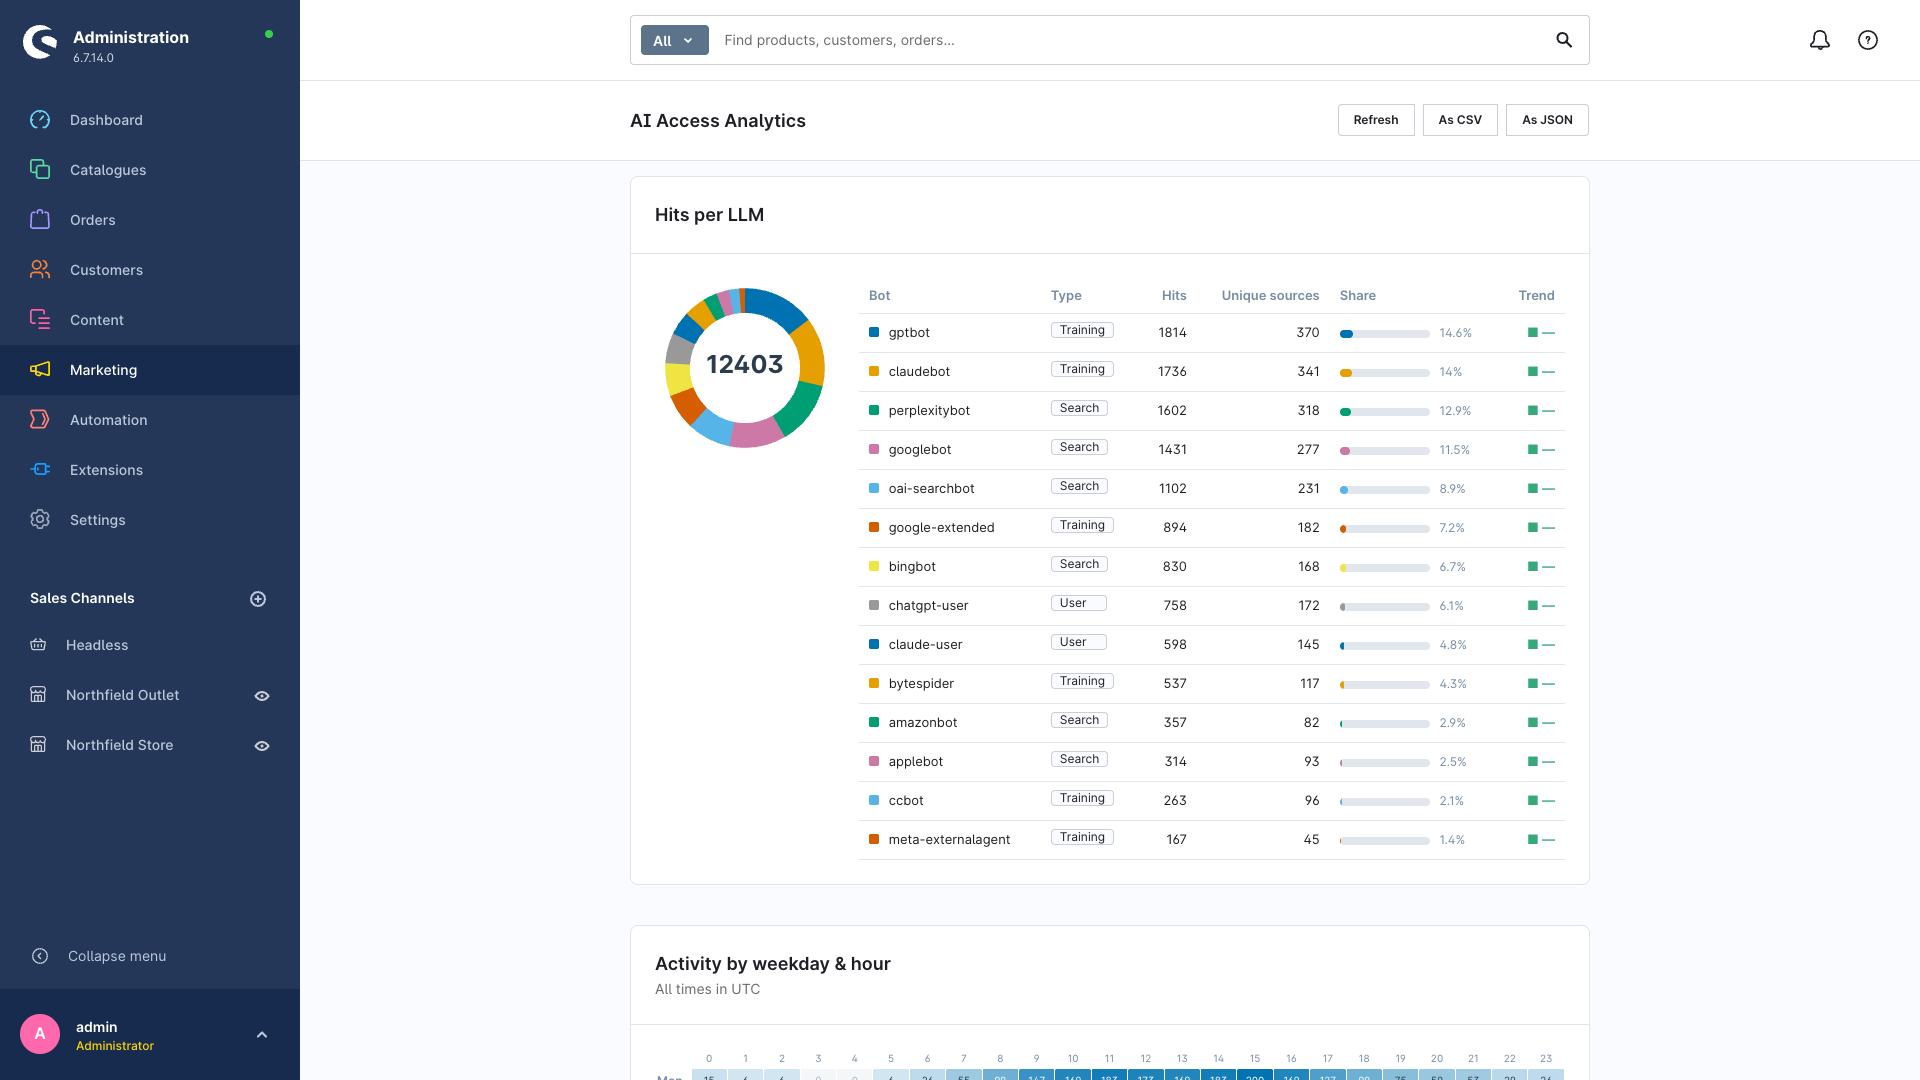Expand the admin user menu chevron
The height and width of the screenshot is (1080, 1920).
click(x=262, y=1035)
